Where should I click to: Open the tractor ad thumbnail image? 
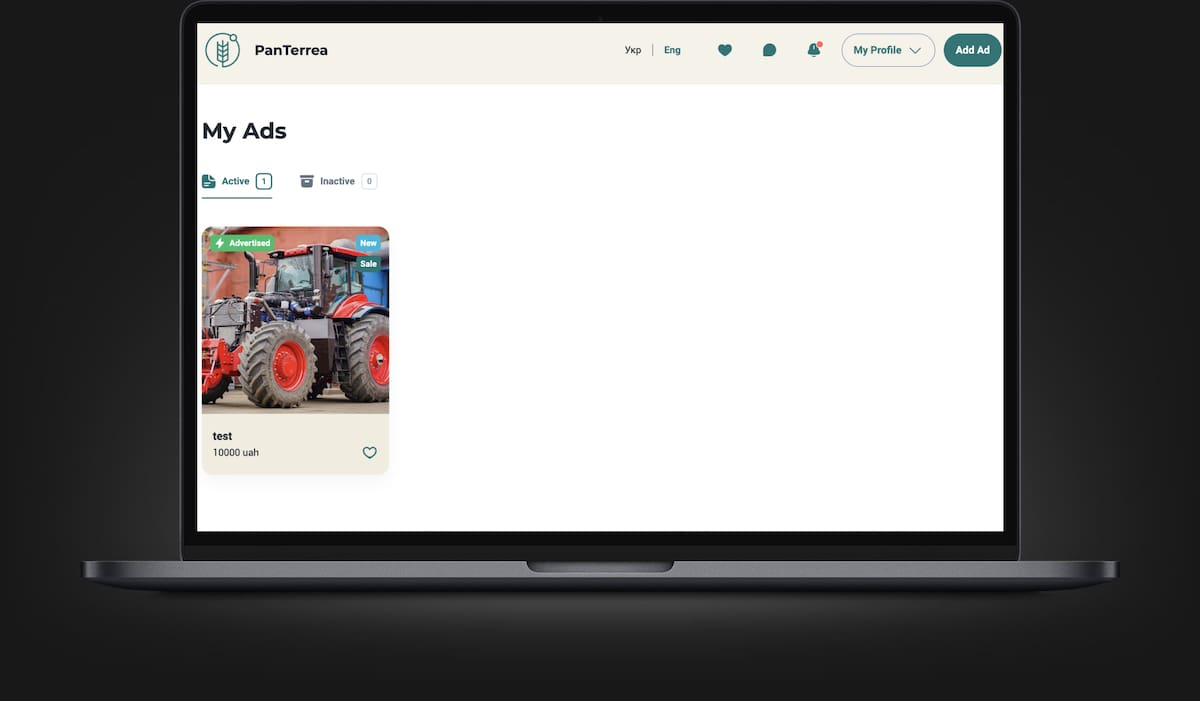295,320
